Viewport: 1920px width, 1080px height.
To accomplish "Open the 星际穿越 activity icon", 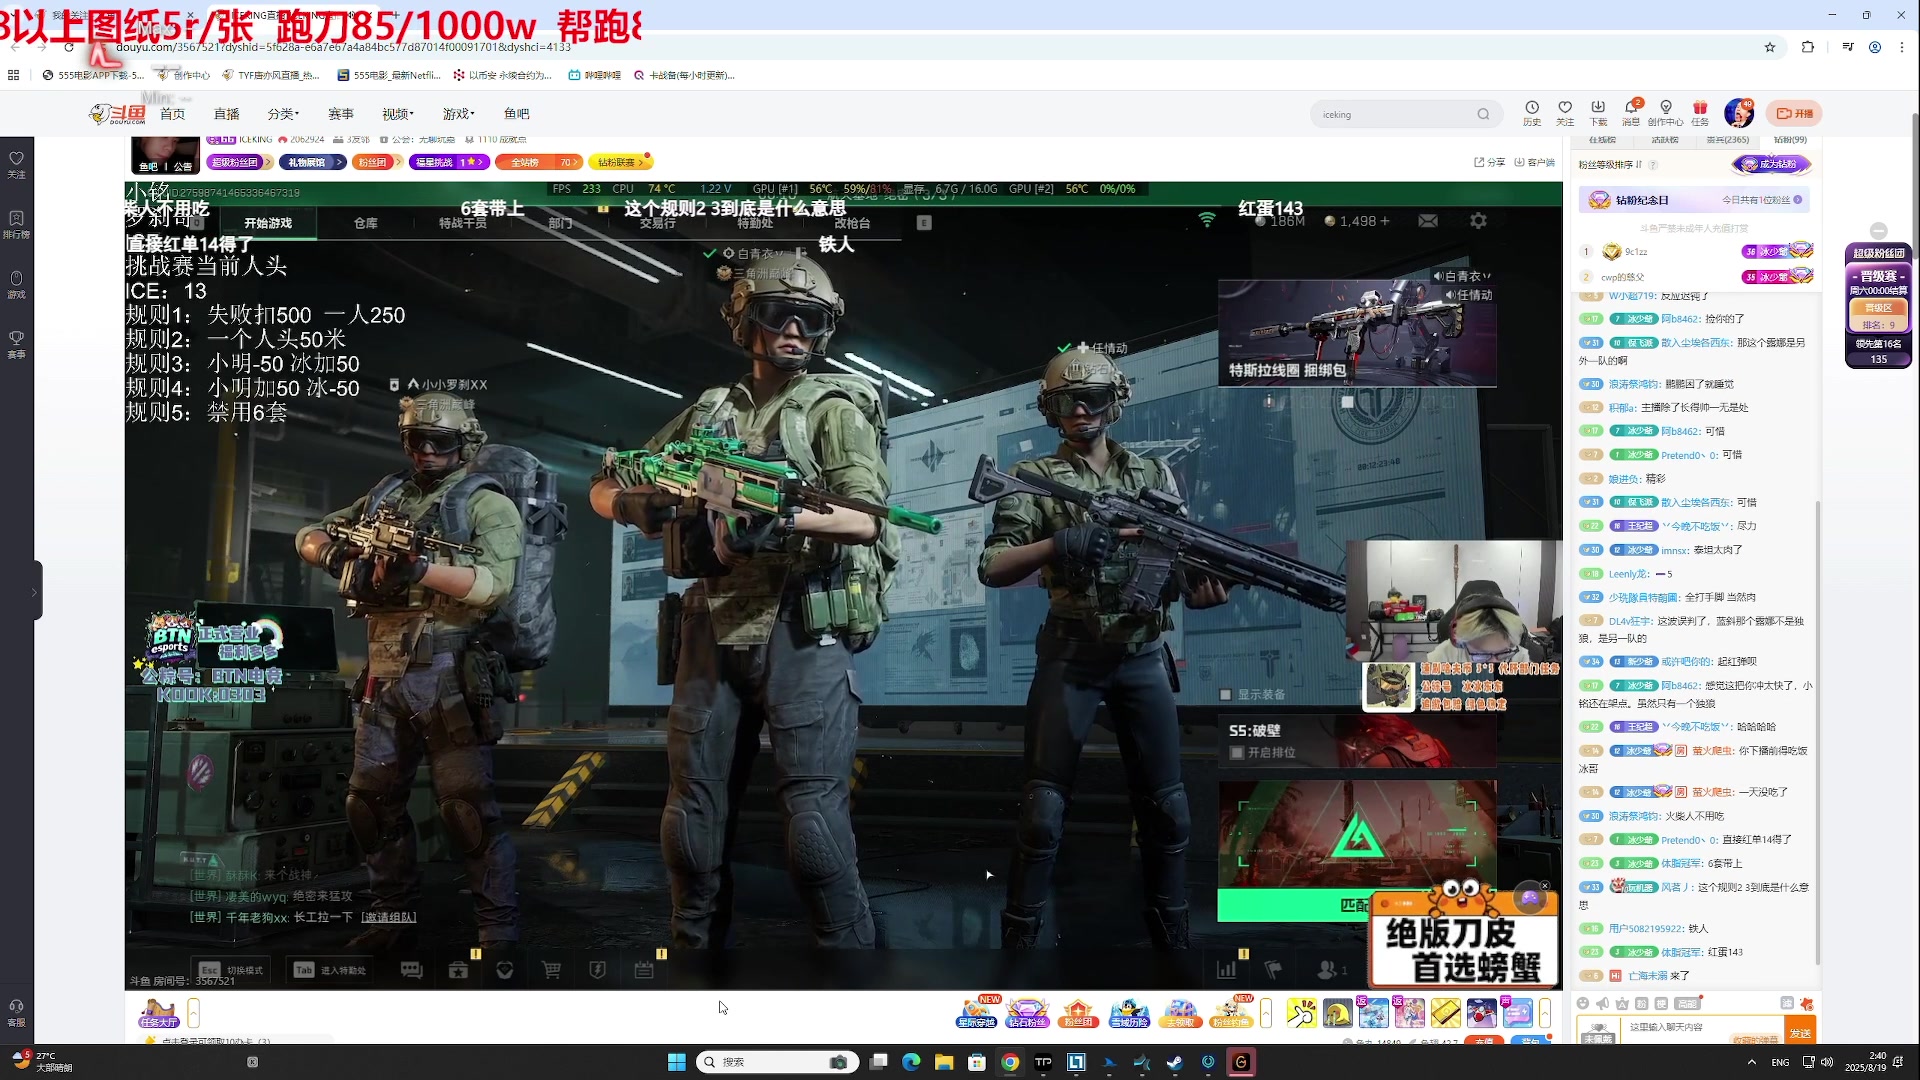I will pyautogui.click(x=976, y=1013).
